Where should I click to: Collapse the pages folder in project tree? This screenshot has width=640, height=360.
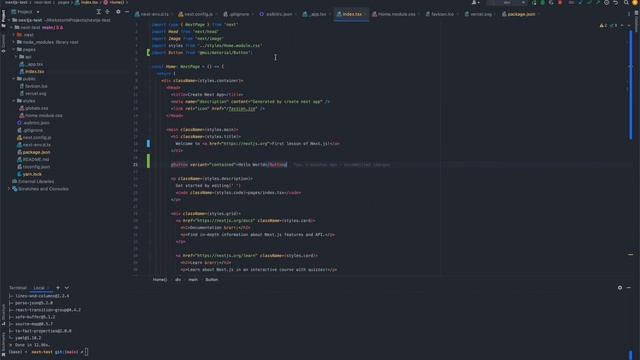[x=14, y=49]
